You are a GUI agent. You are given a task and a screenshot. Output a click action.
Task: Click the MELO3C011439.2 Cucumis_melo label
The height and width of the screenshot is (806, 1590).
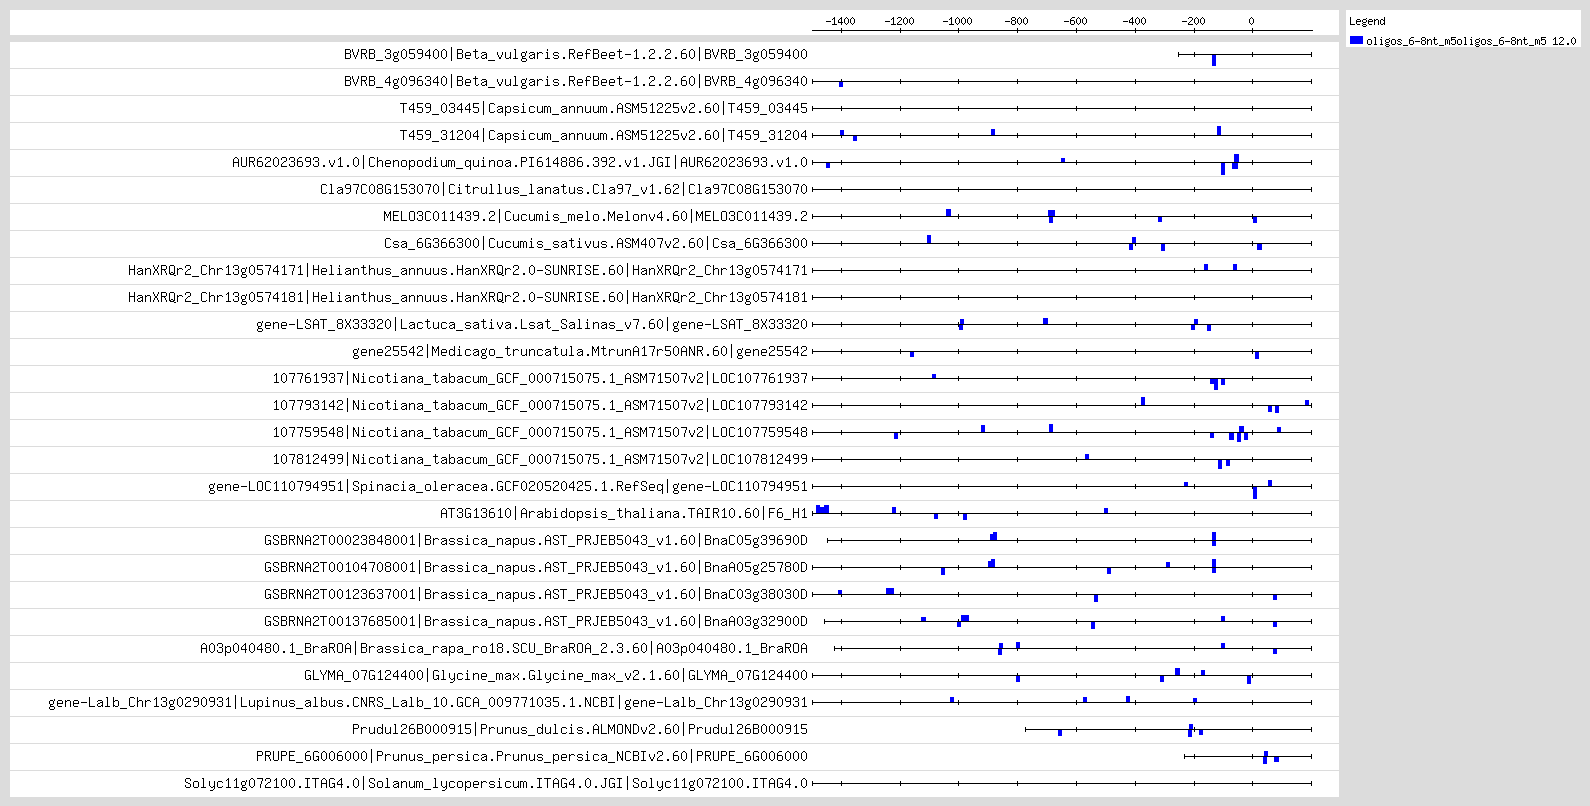(x=596, y=216)
